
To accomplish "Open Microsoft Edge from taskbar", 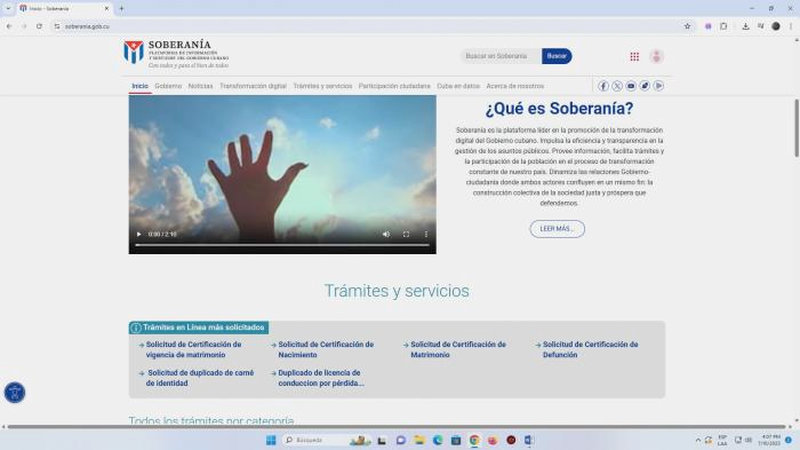I will [438, 440].
